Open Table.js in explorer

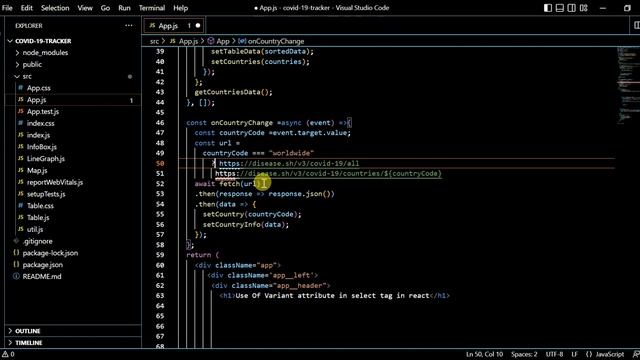[38, 218]
